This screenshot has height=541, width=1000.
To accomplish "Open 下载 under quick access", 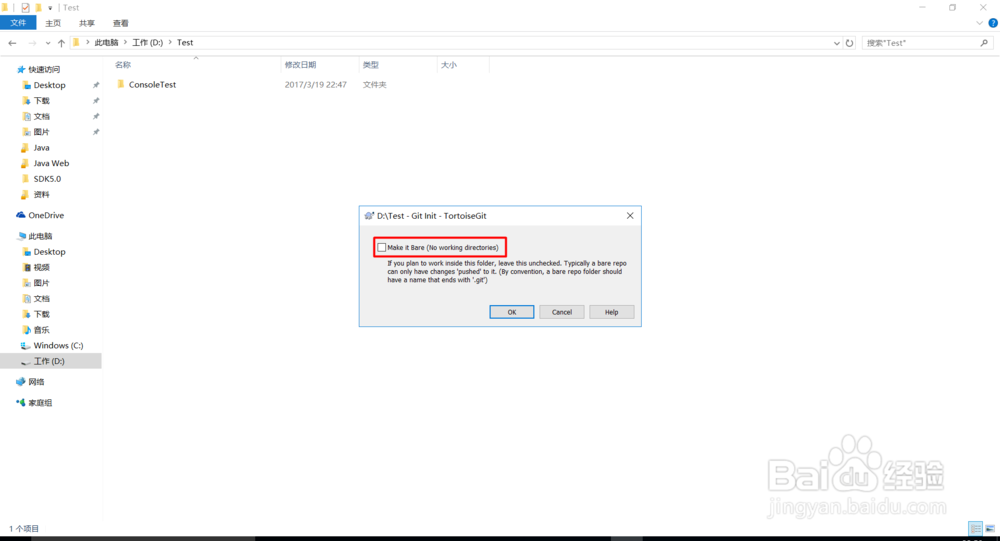I will pos(41,101).
